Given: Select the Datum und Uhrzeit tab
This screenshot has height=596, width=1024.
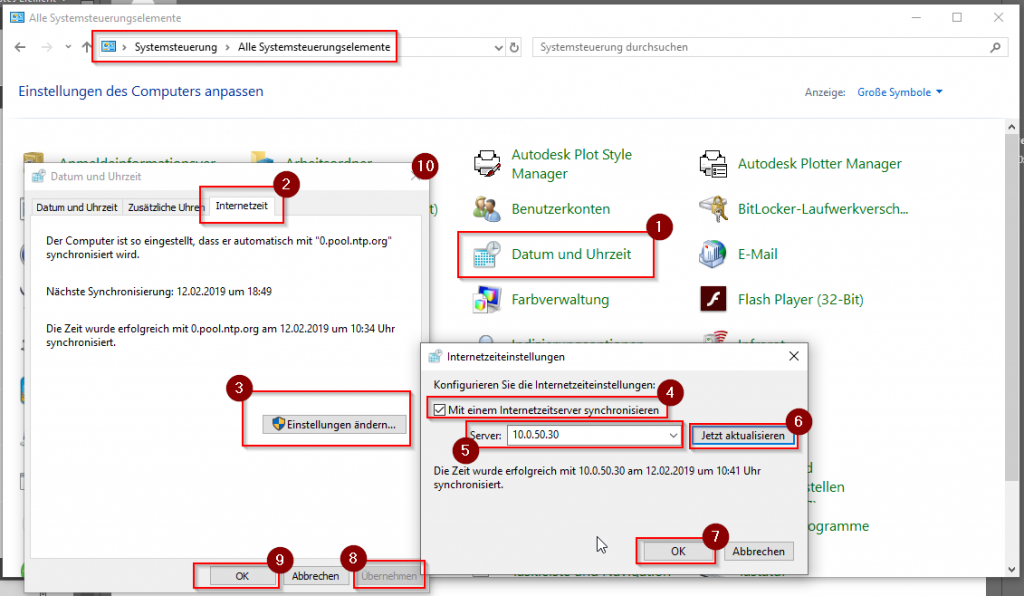Looking at the screenshot, I should tap(77, 207).
